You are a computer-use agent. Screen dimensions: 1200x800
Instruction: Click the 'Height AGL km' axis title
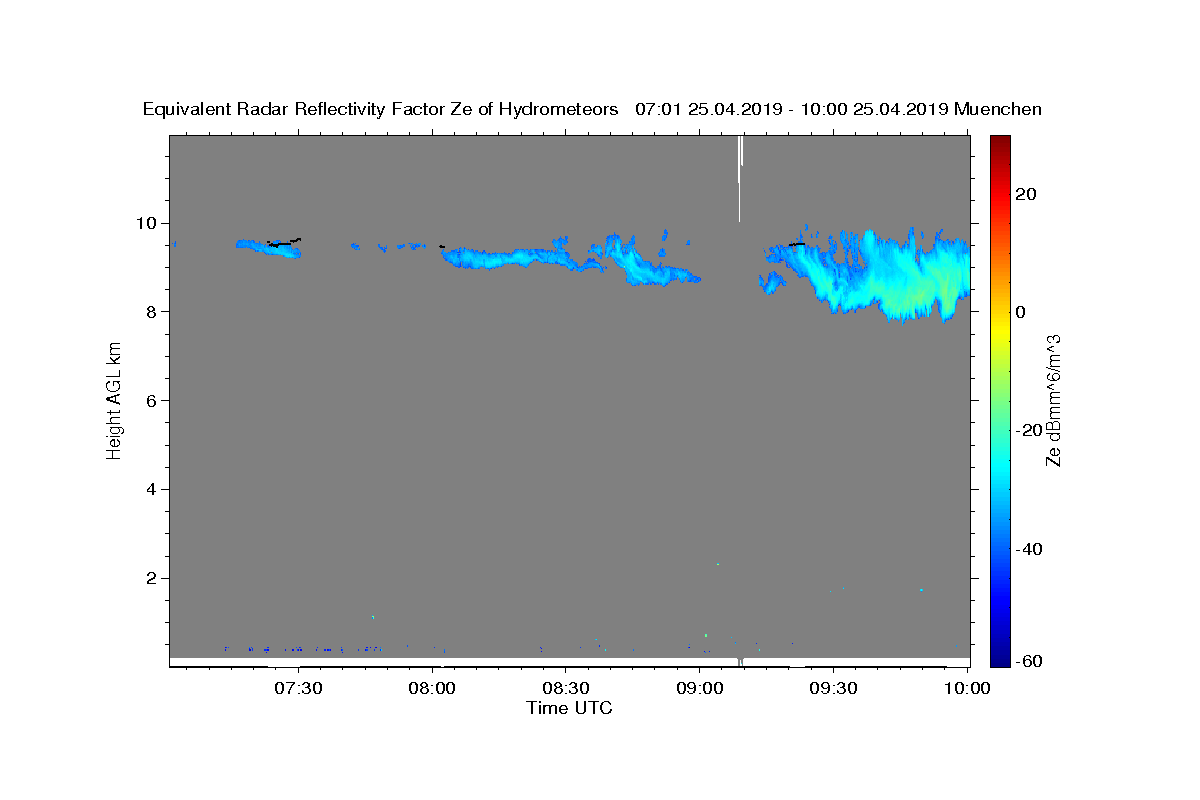click(x=115, y=400)
